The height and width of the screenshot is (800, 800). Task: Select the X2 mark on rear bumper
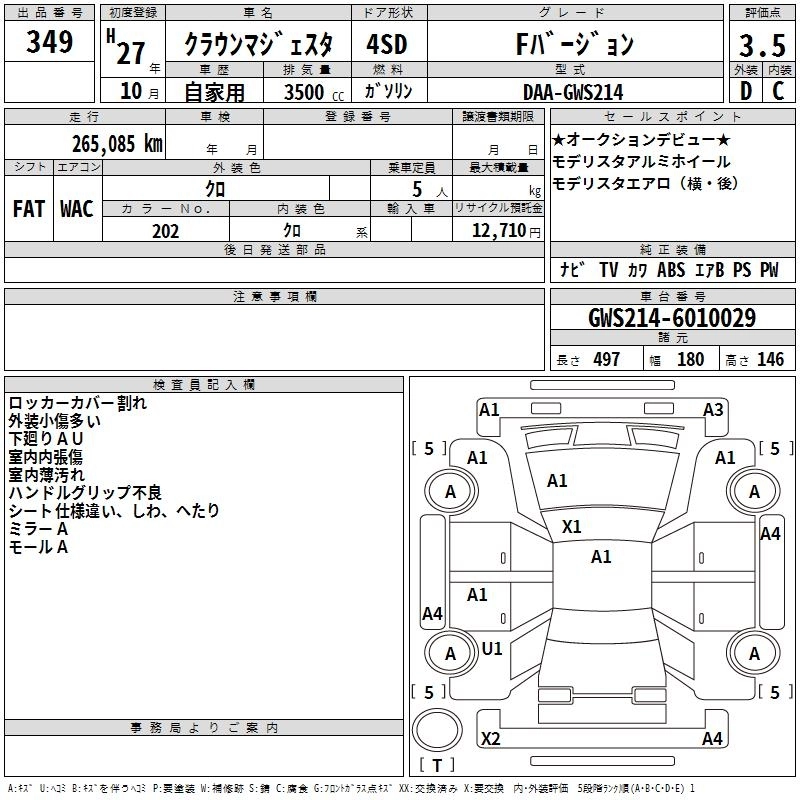click(x=490, y=738)
